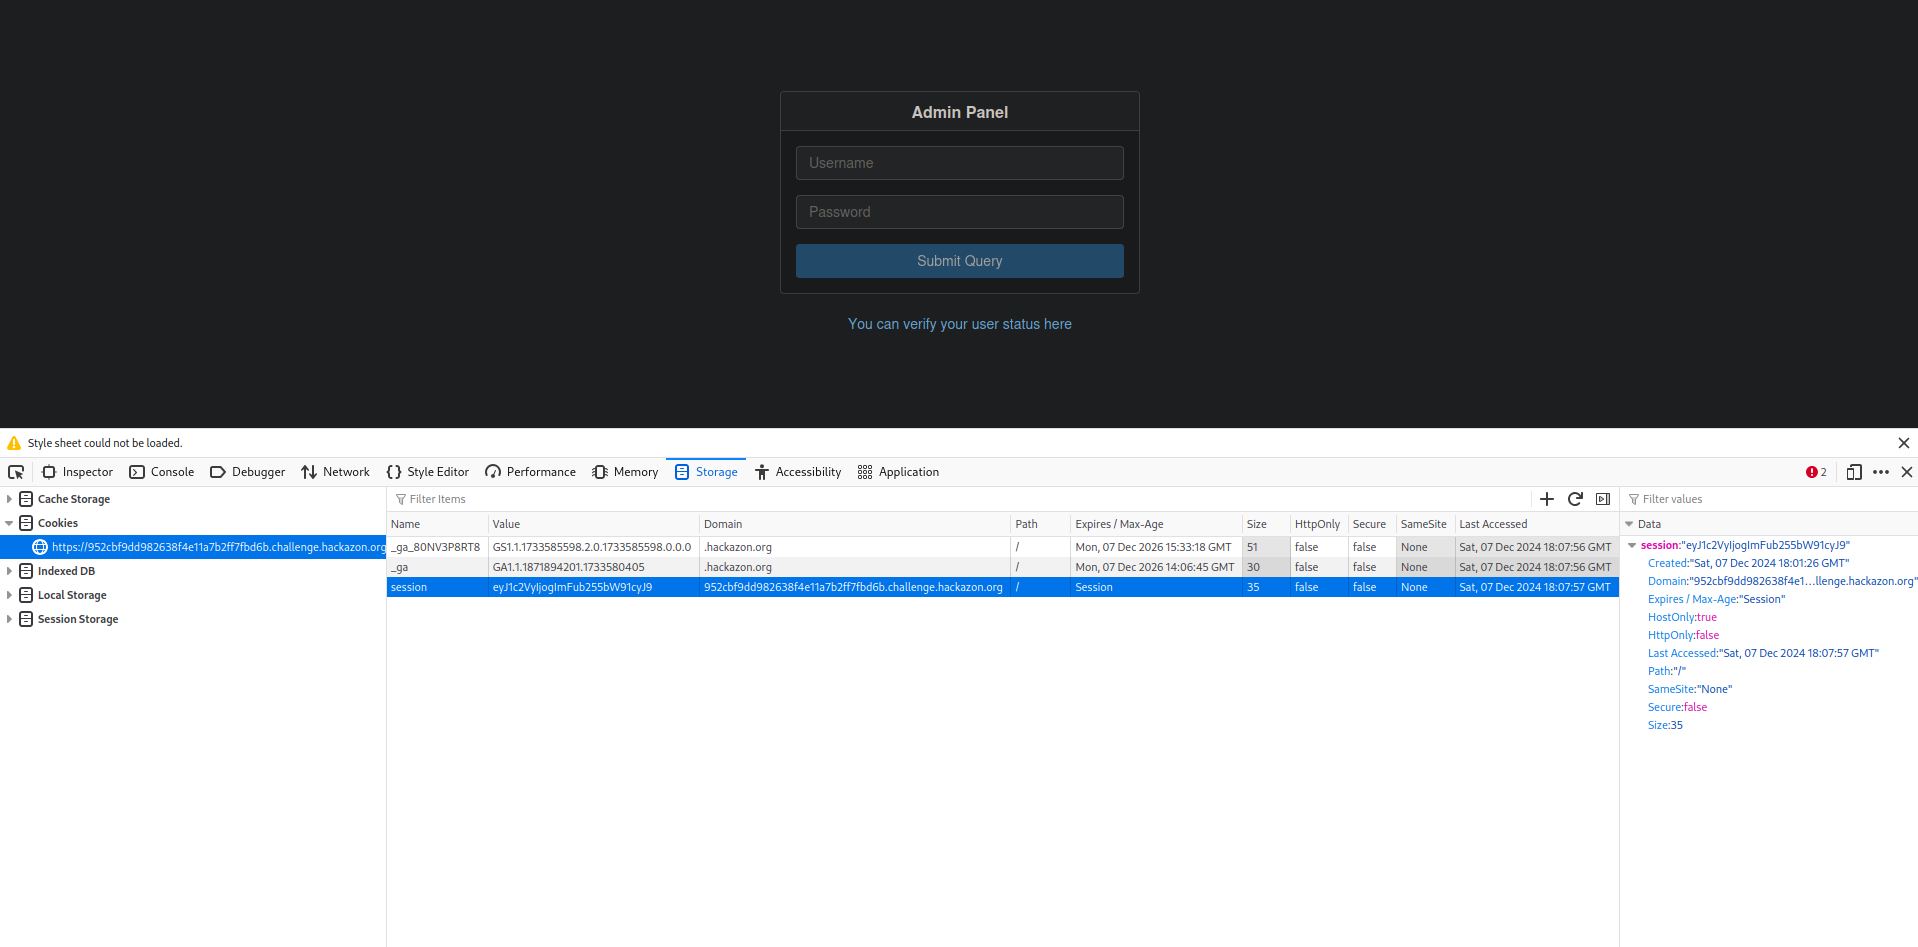Click the HostOnly:true entry in sidebar
Viewport: 1918px width, 947px height.
pyautogui.click(x=1682, y=617)
